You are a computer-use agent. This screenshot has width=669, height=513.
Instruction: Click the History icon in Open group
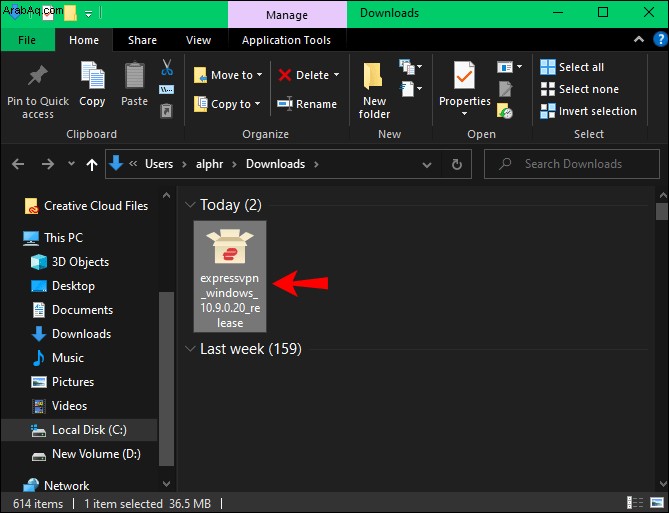(x=505, y=111)
